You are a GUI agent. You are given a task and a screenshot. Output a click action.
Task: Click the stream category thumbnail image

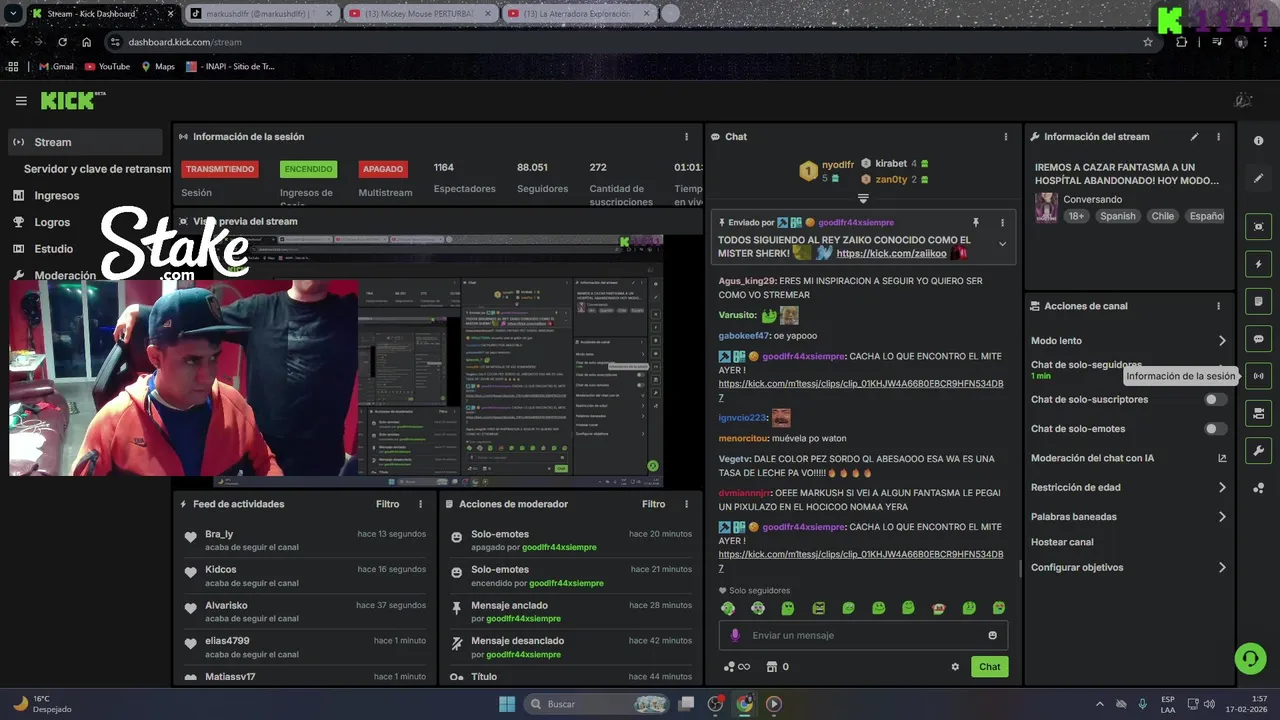click(1046, 207)
